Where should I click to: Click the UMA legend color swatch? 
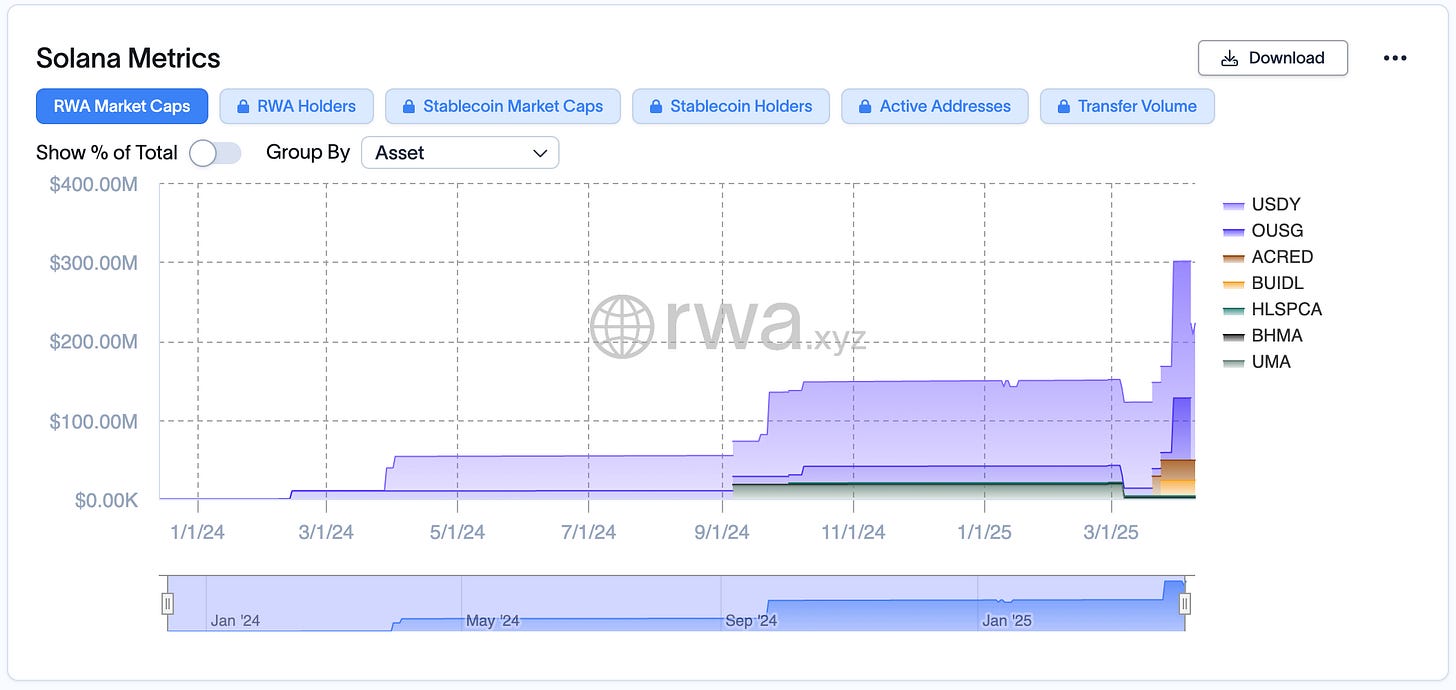tap(1233, 363)
